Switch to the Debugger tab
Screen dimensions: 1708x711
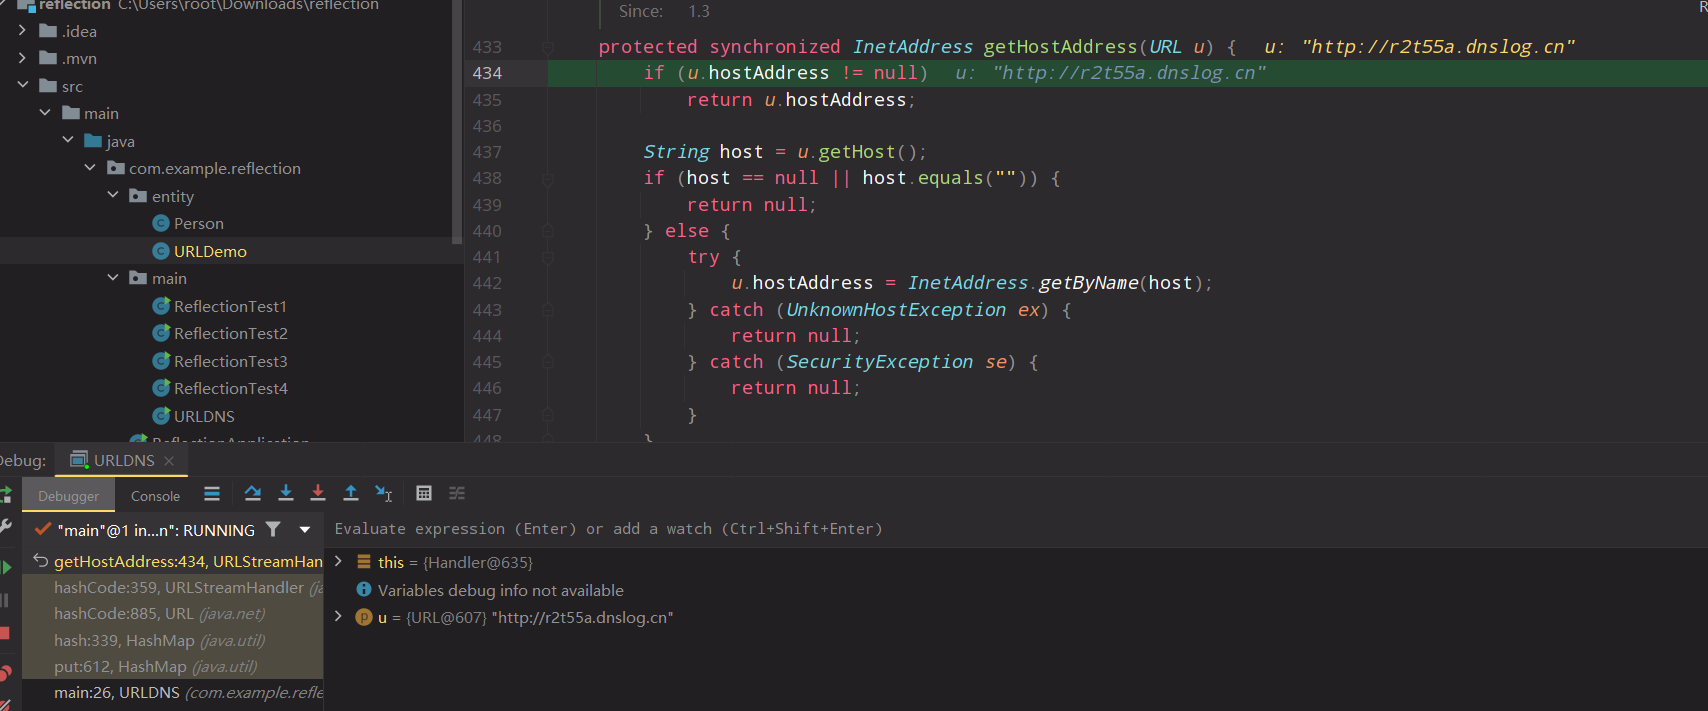69,496
